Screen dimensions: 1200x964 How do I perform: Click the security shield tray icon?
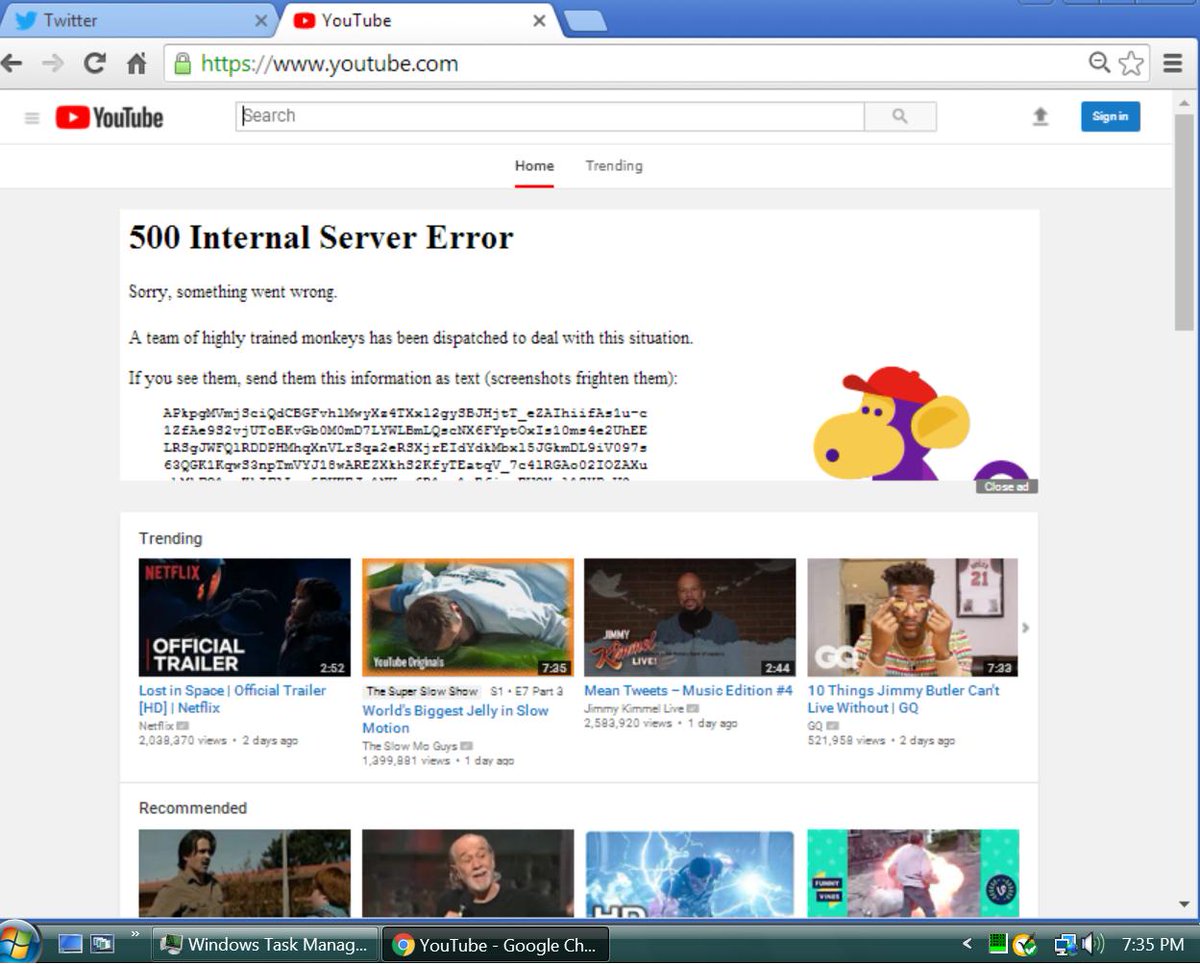pos(1024,944)
